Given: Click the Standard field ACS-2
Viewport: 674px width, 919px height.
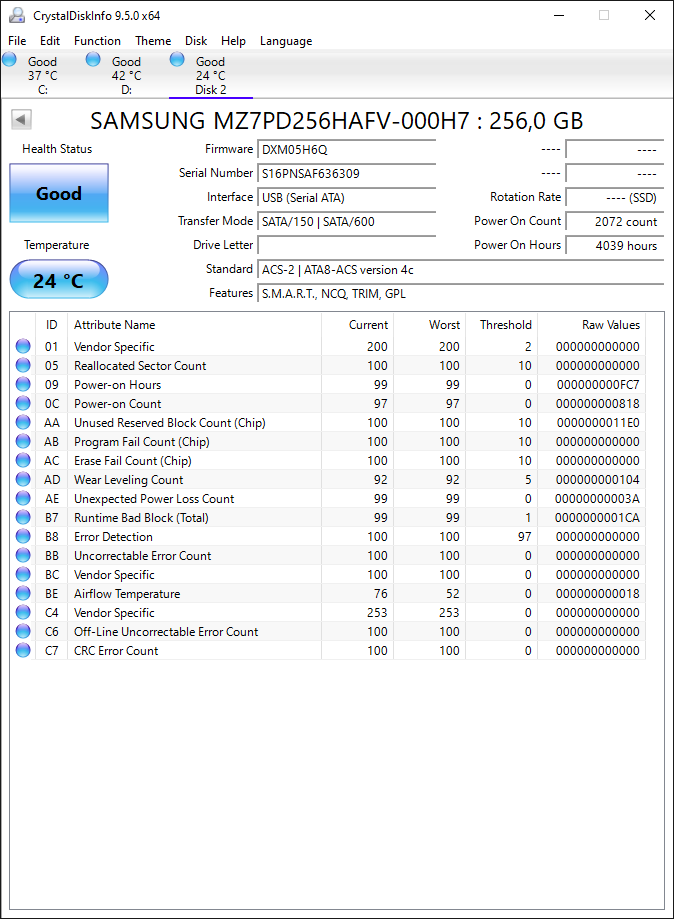Looking at the screenshot, I should [461, 270].
